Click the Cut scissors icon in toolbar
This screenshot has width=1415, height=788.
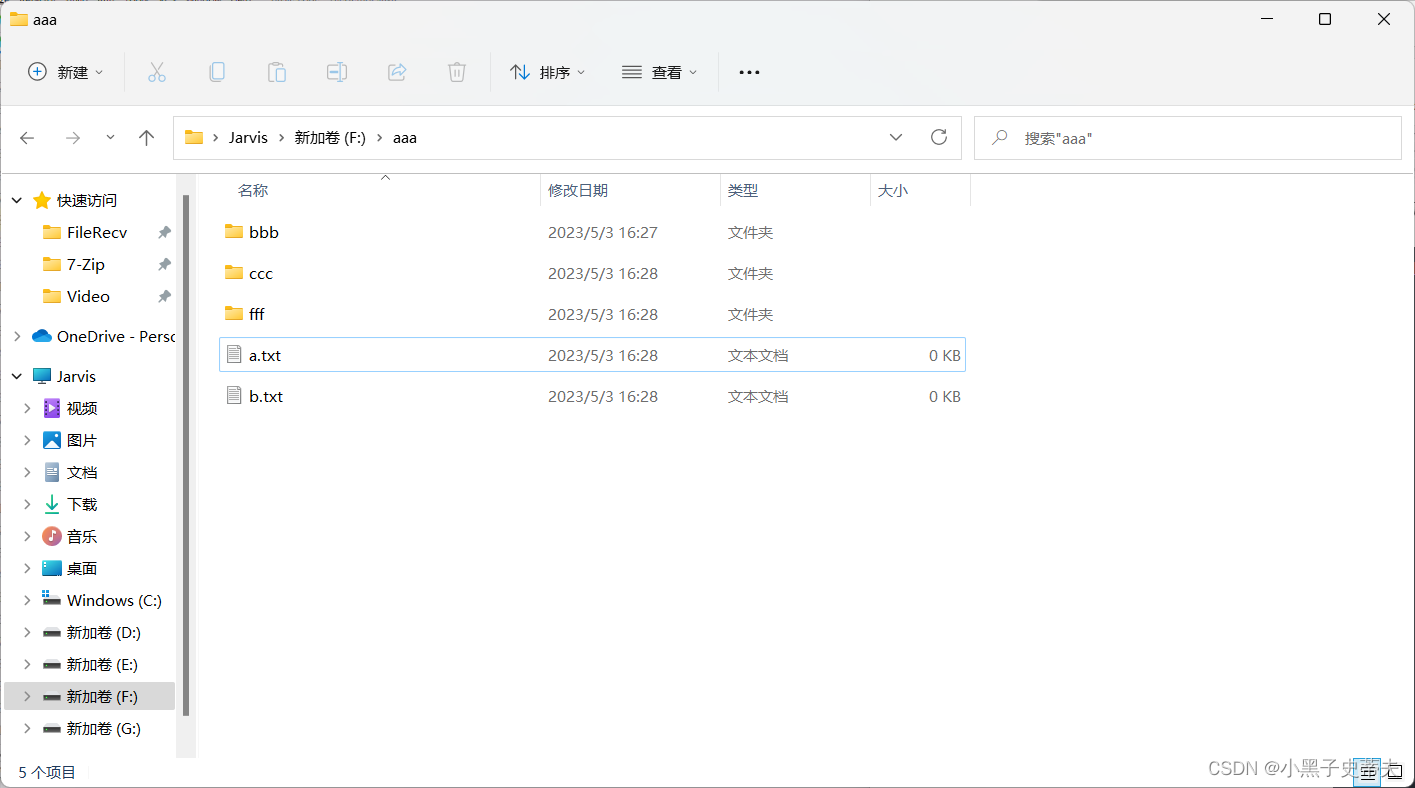[x=157, y=72]
